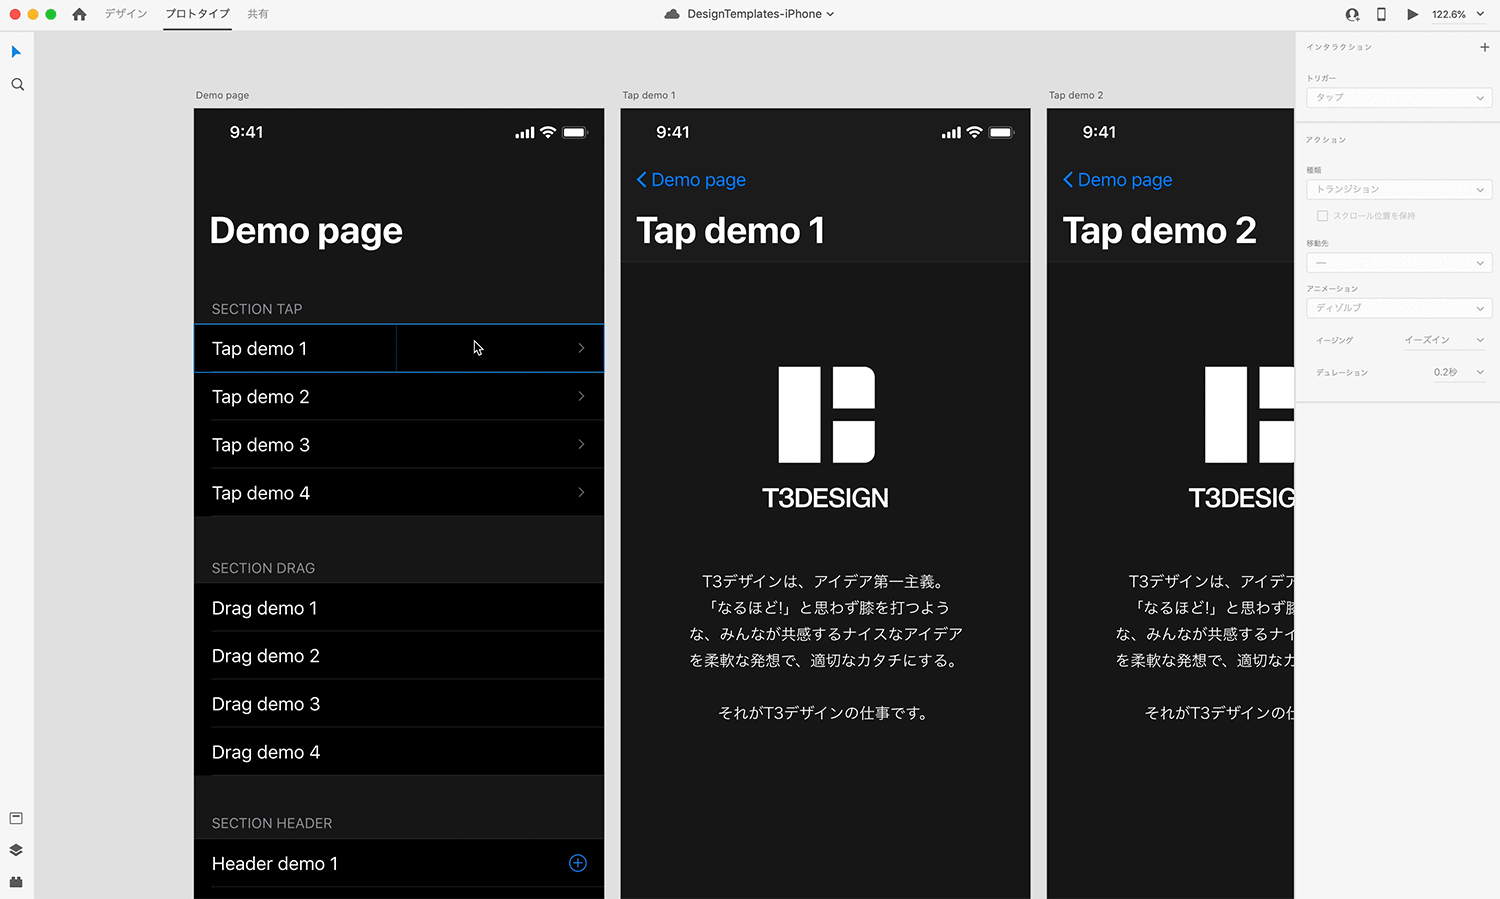Open the 122.6% zoom level dropdown
This screenshot has width=1500, height=899.
pyautogui.click(x=1458, y=14)
